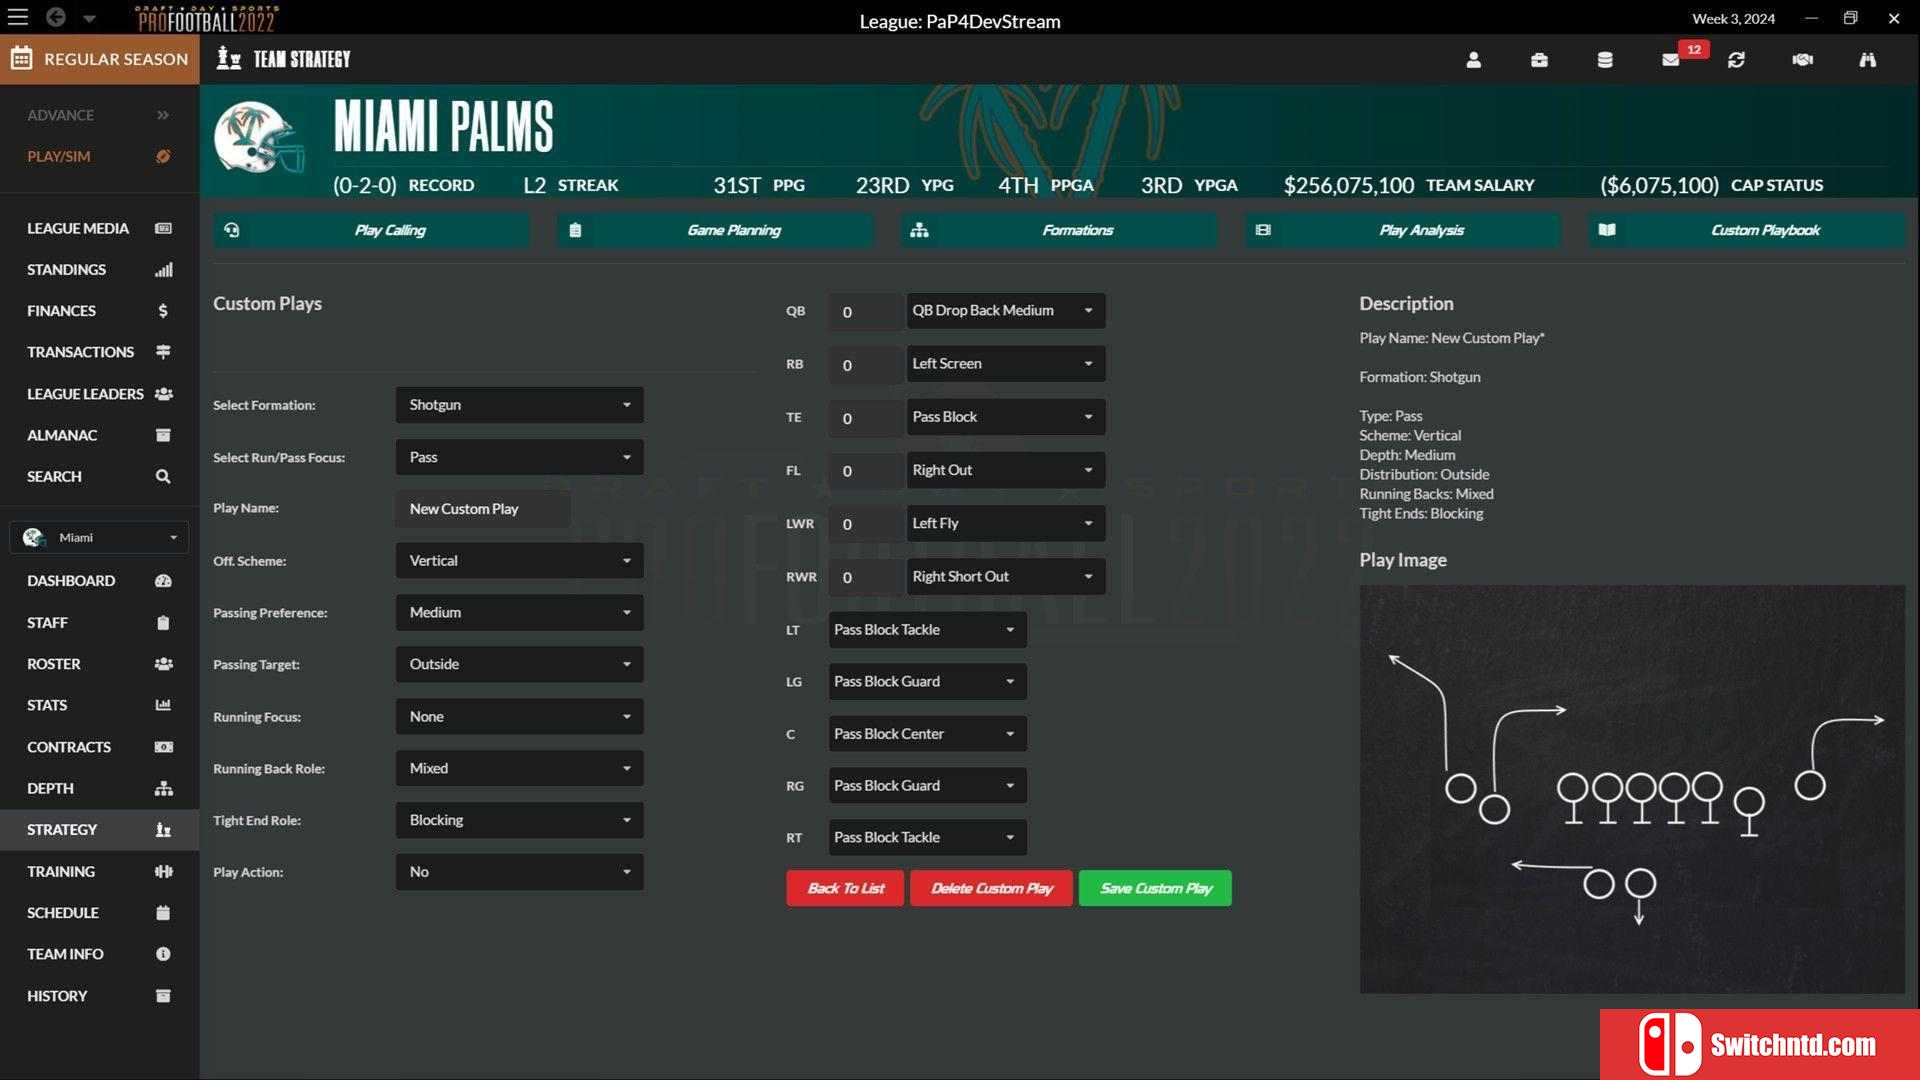This screenshot has height=1080, width=1920.
Task: Click the Back To List button
Action: point(845,888)
